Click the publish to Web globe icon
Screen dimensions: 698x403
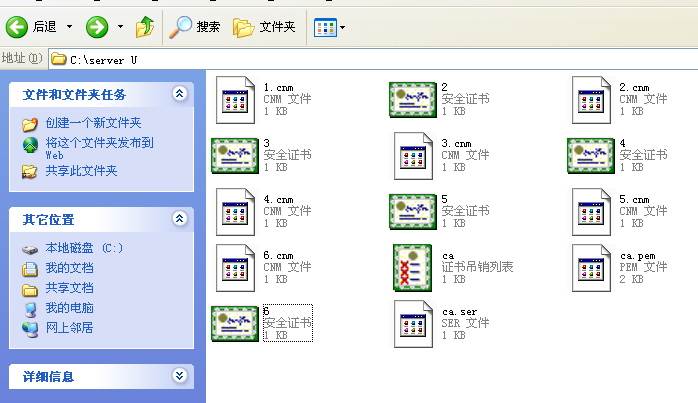click(x=30, y=146)
